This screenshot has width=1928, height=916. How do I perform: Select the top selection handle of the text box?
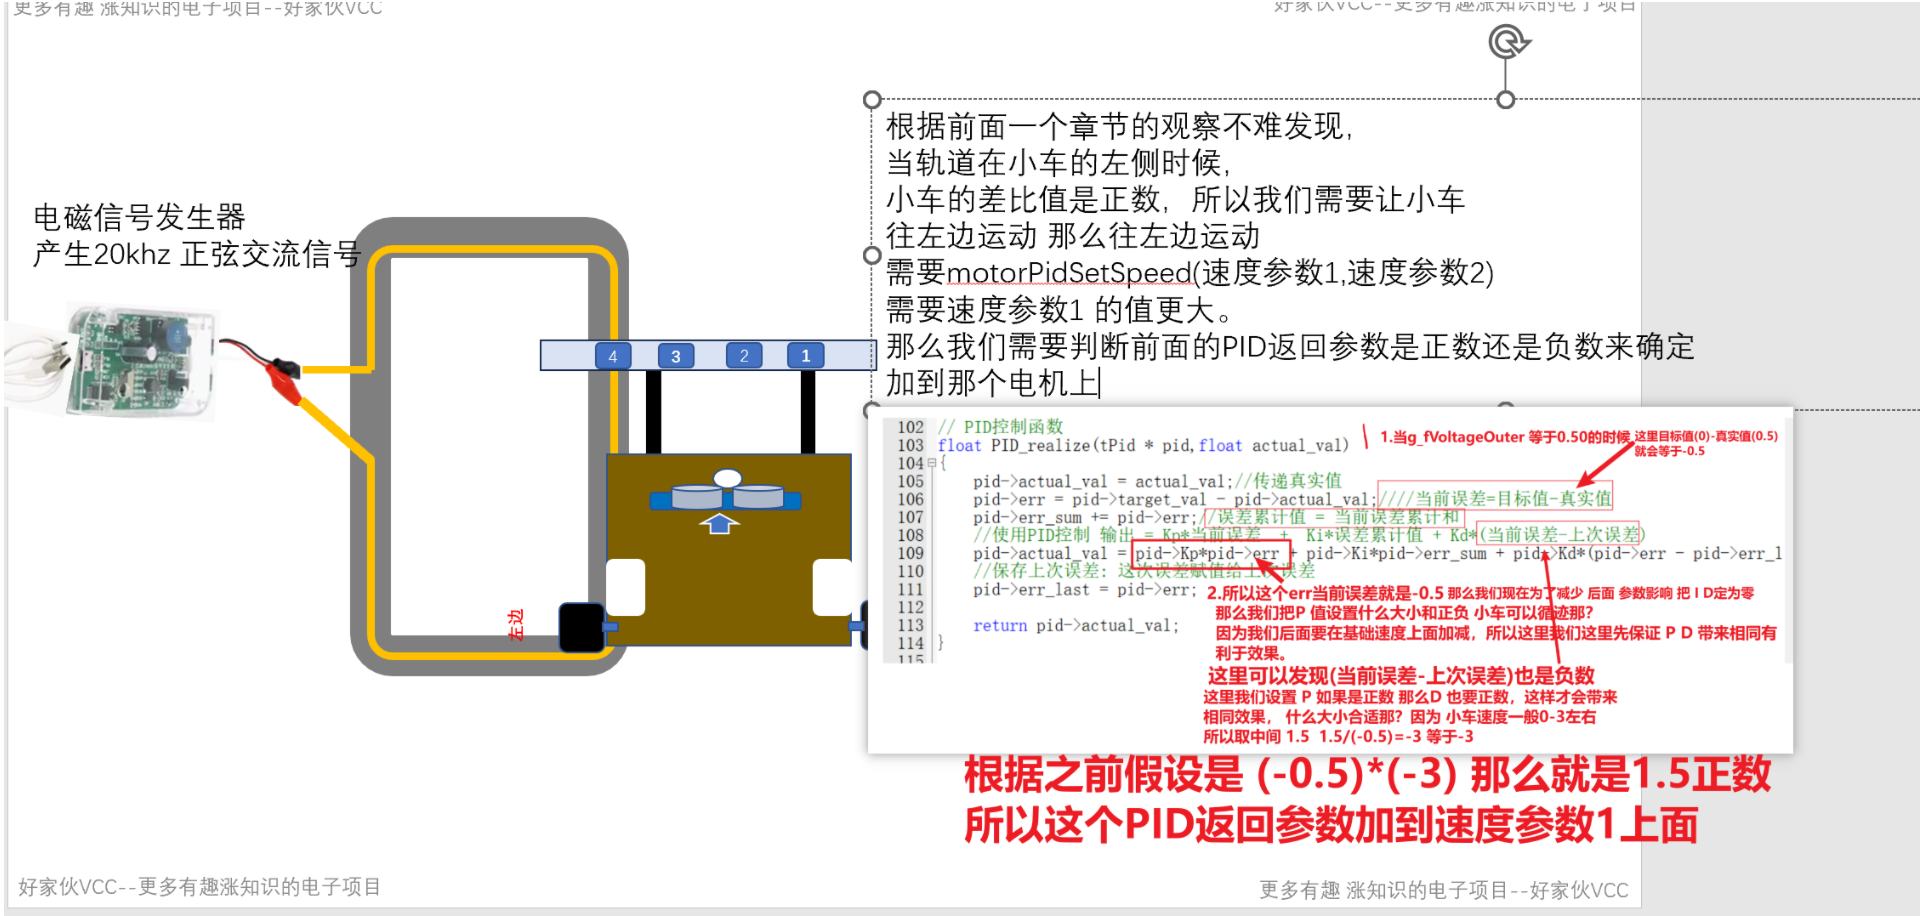click(873, 99)
